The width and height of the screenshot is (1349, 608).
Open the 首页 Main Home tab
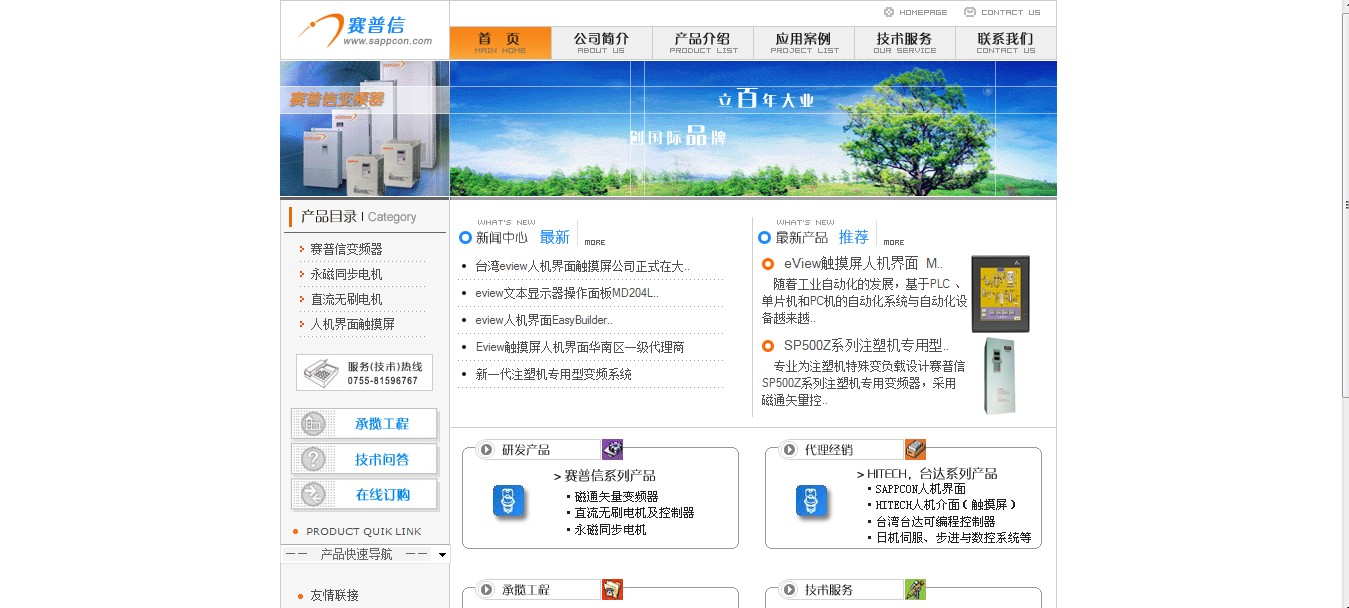500,43
